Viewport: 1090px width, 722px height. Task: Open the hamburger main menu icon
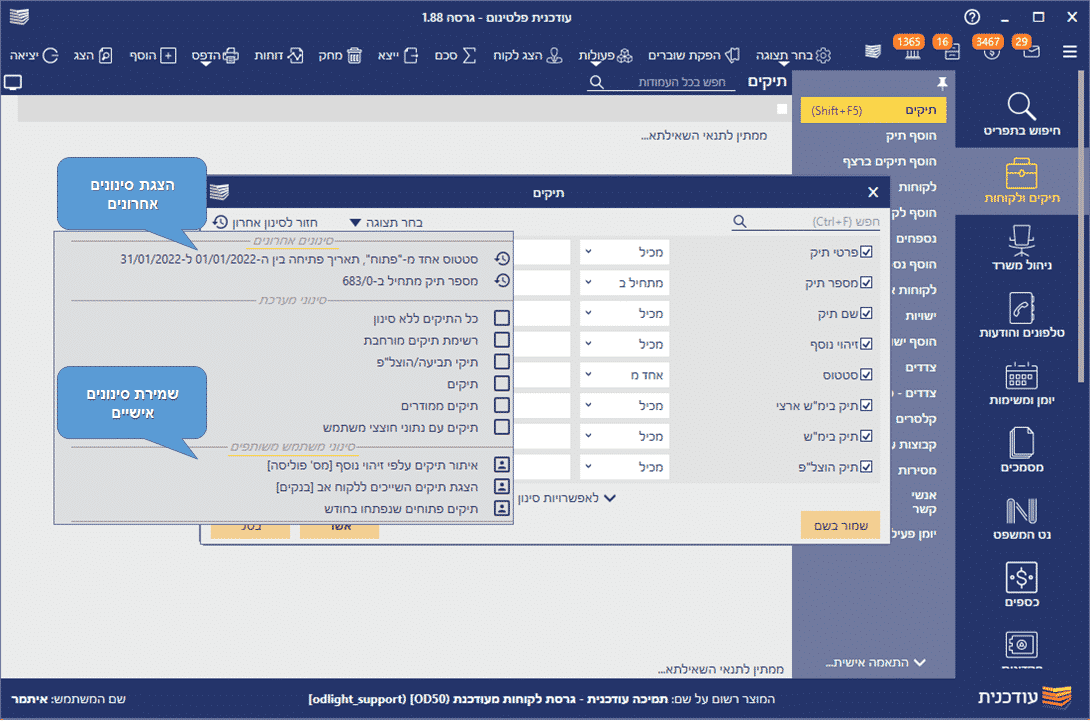point(1069,51)
